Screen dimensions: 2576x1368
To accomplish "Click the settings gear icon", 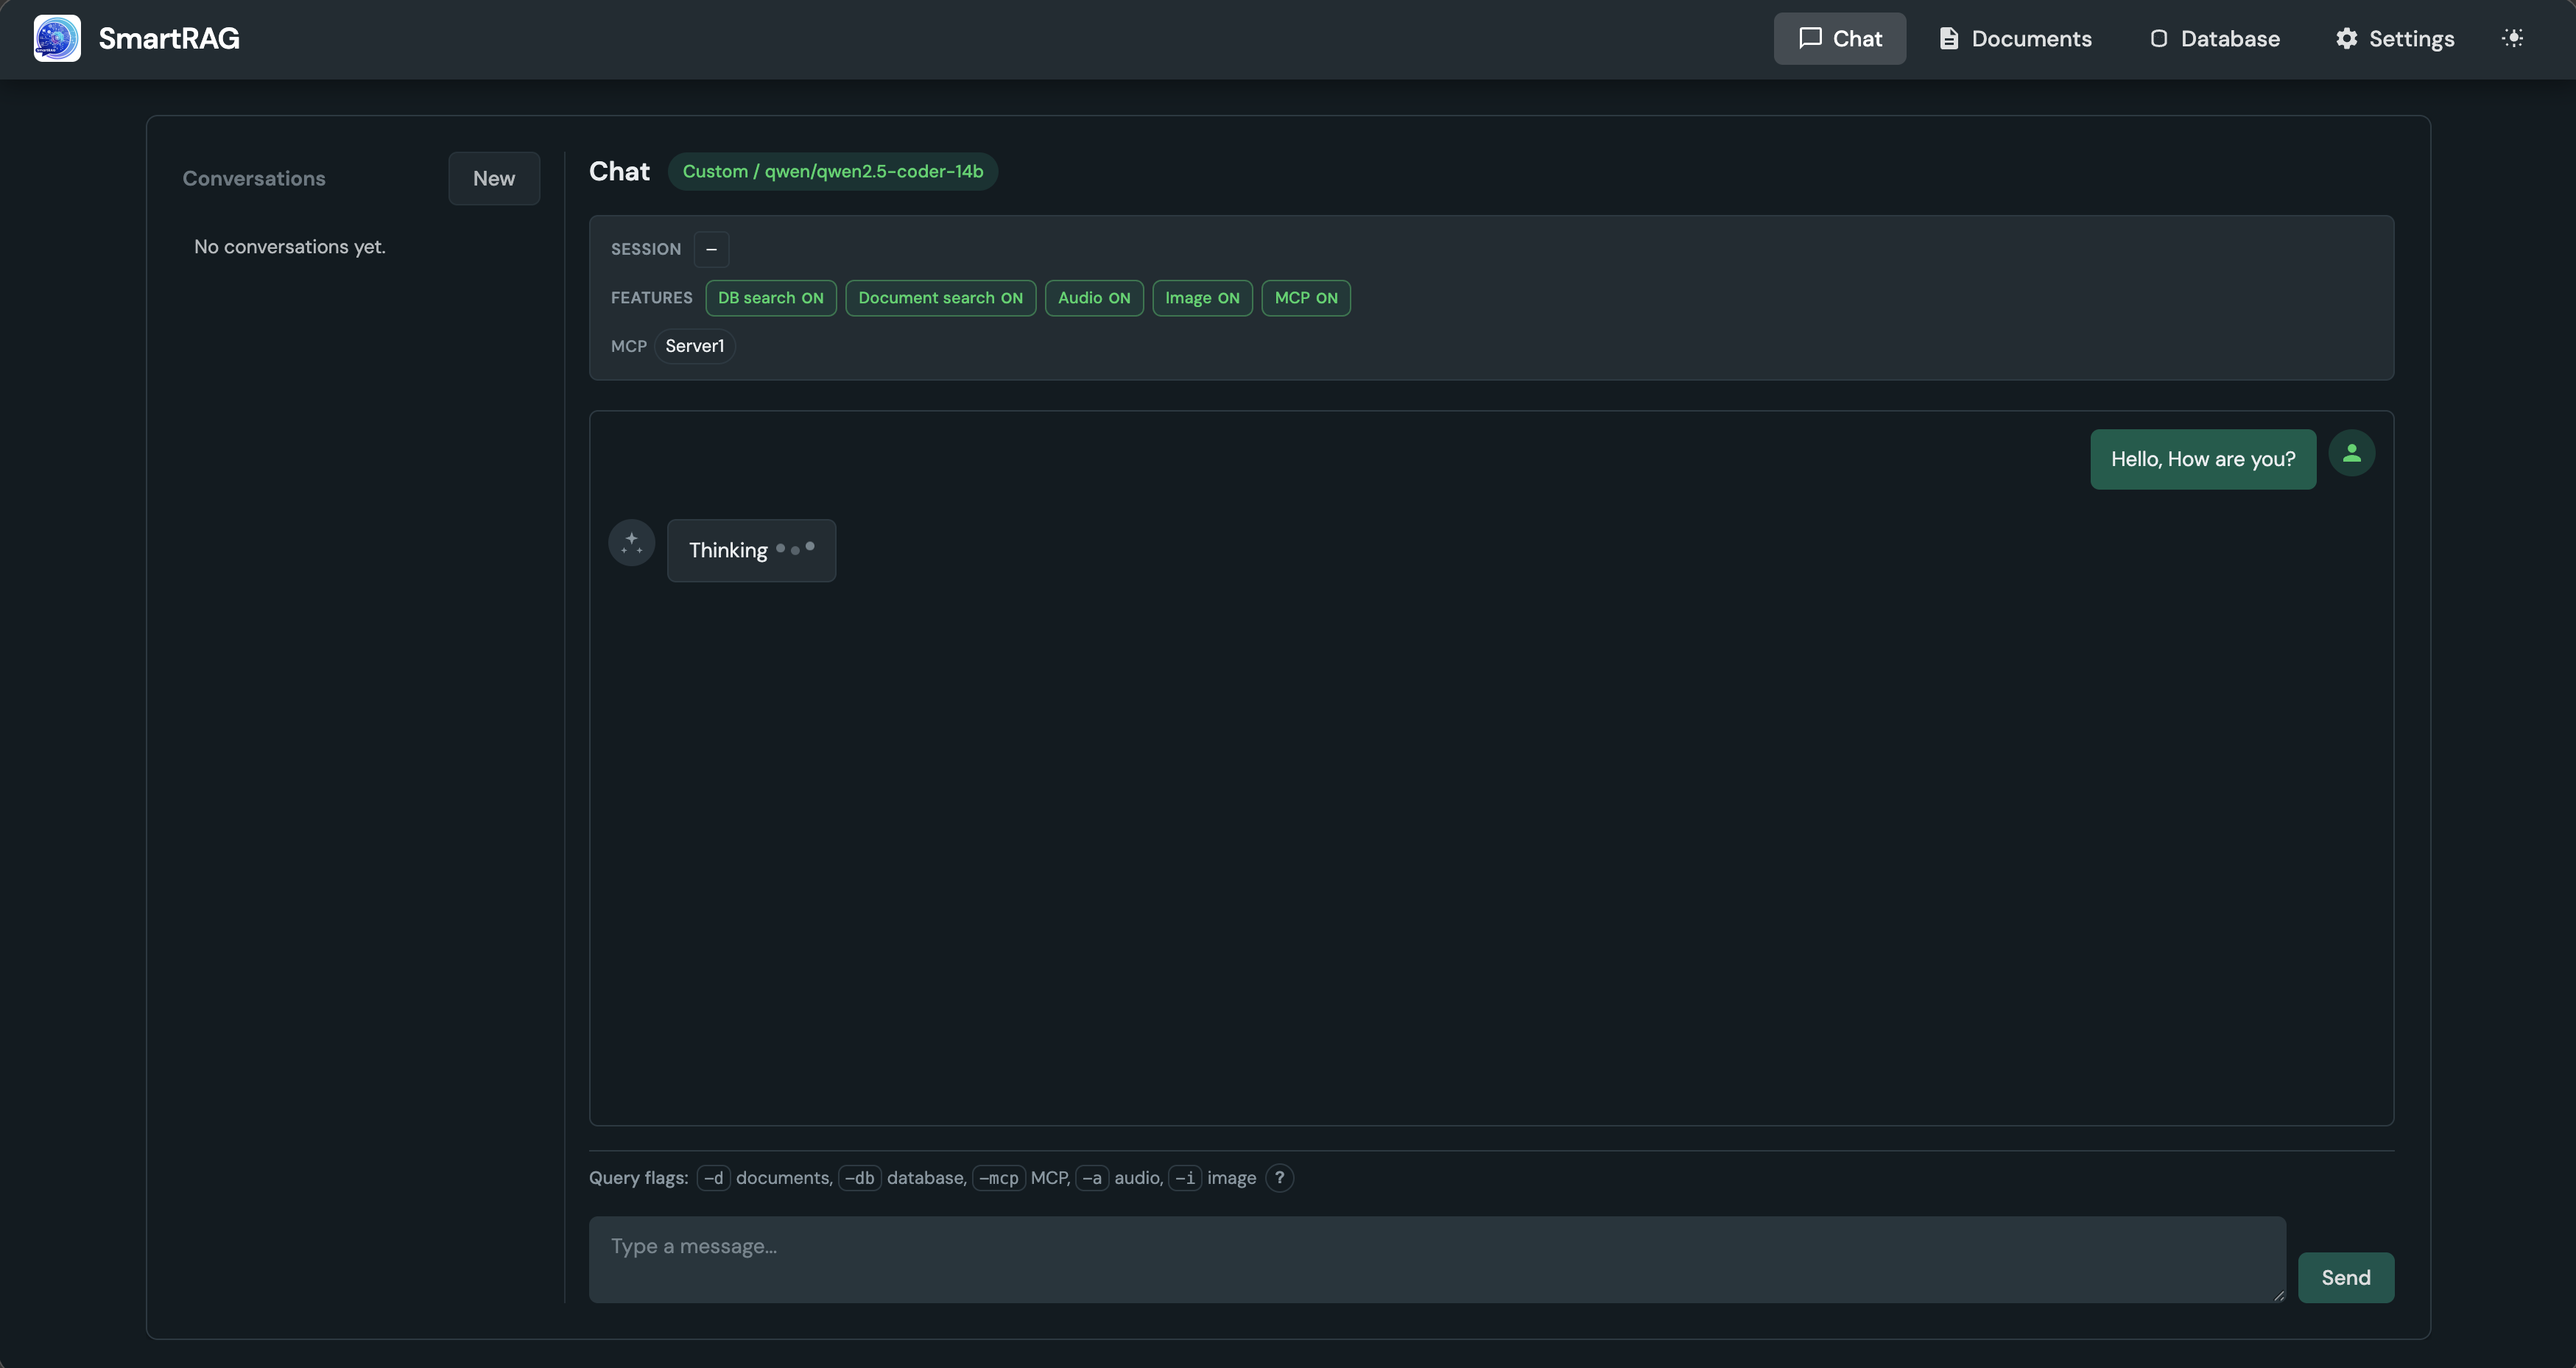I will tap(2346, 38).
